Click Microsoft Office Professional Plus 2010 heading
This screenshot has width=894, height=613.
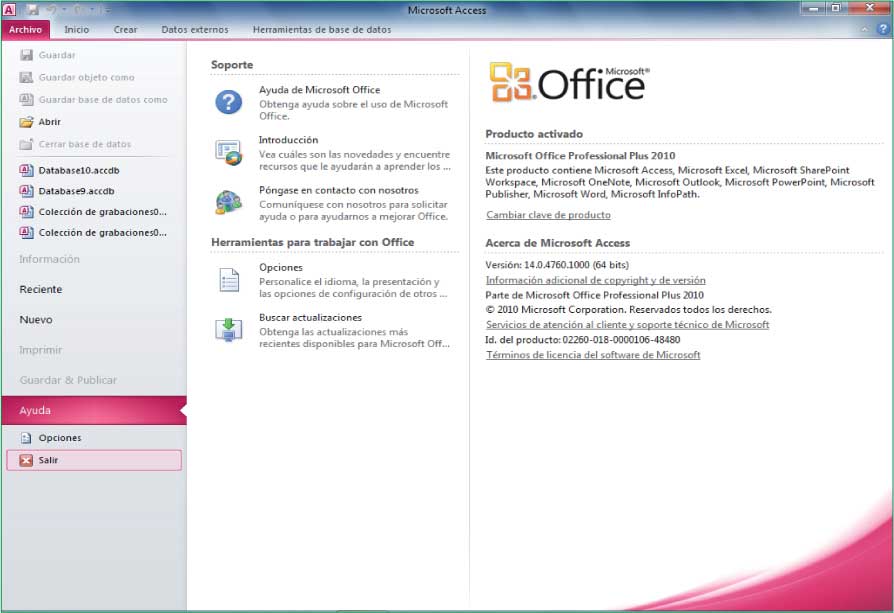[x=580, y=156]
